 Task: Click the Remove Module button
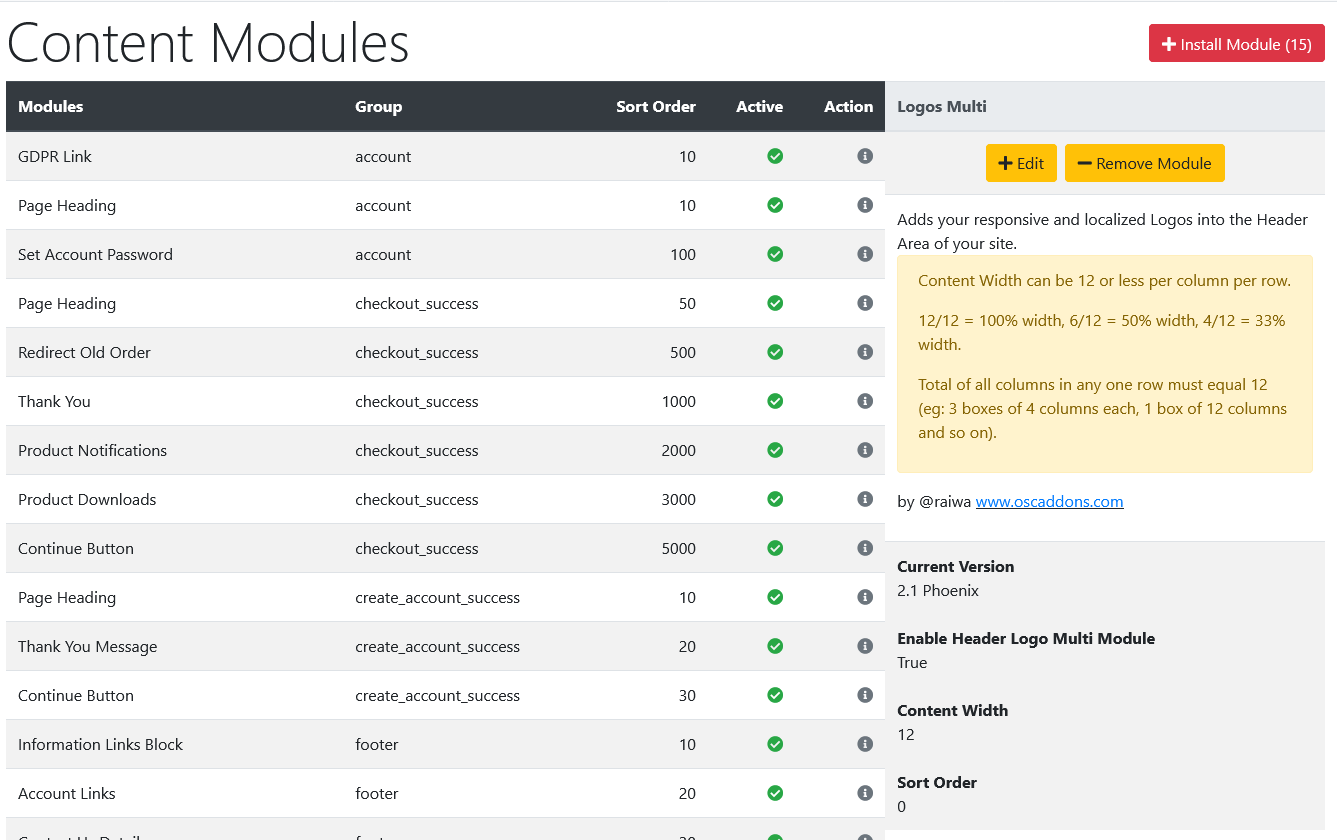(1145, 163)
